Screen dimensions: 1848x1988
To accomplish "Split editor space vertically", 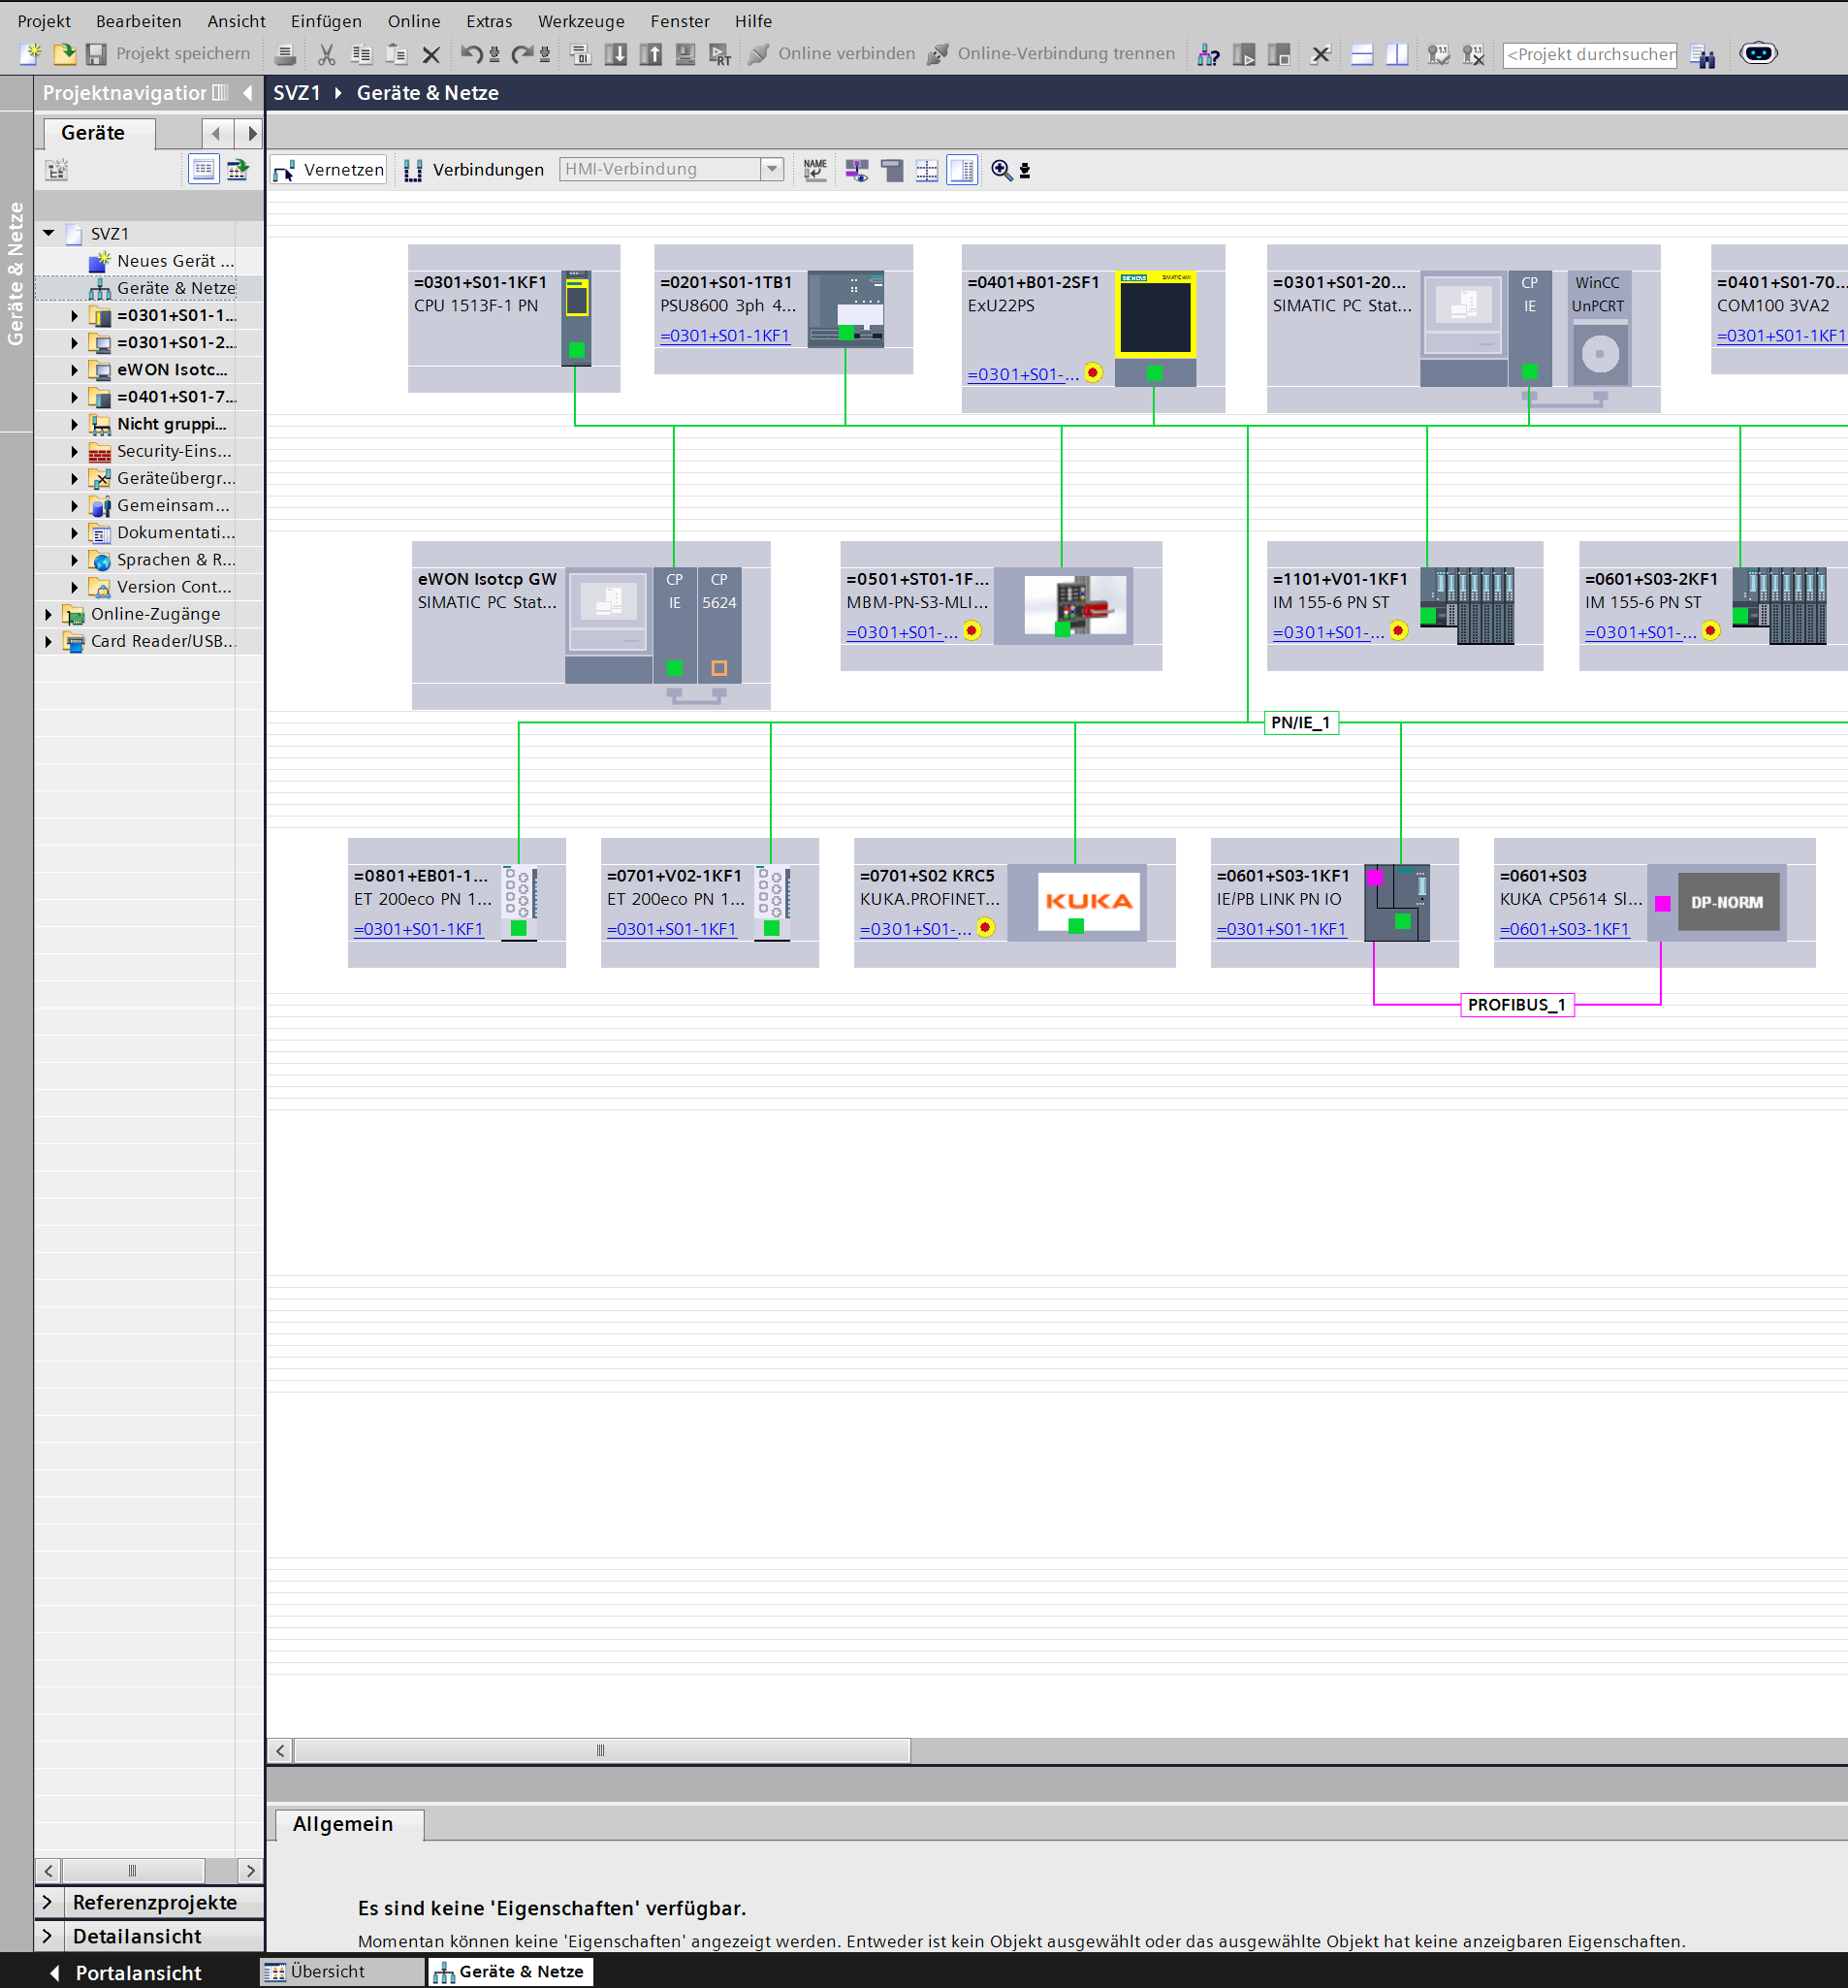I will [x=1397, y=55].
